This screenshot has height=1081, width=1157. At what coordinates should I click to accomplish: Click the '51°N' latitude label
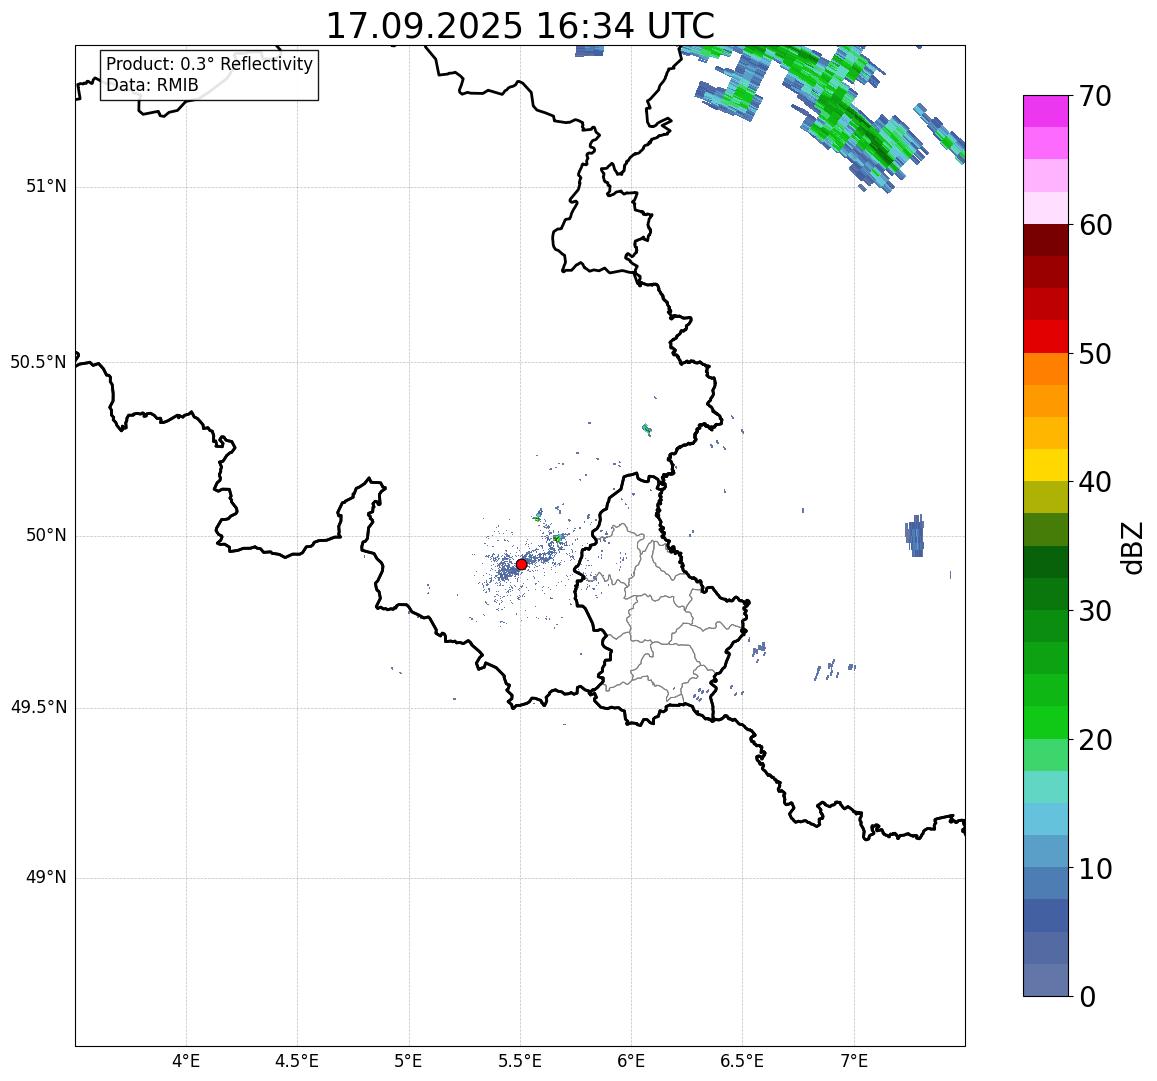[46, 187]
